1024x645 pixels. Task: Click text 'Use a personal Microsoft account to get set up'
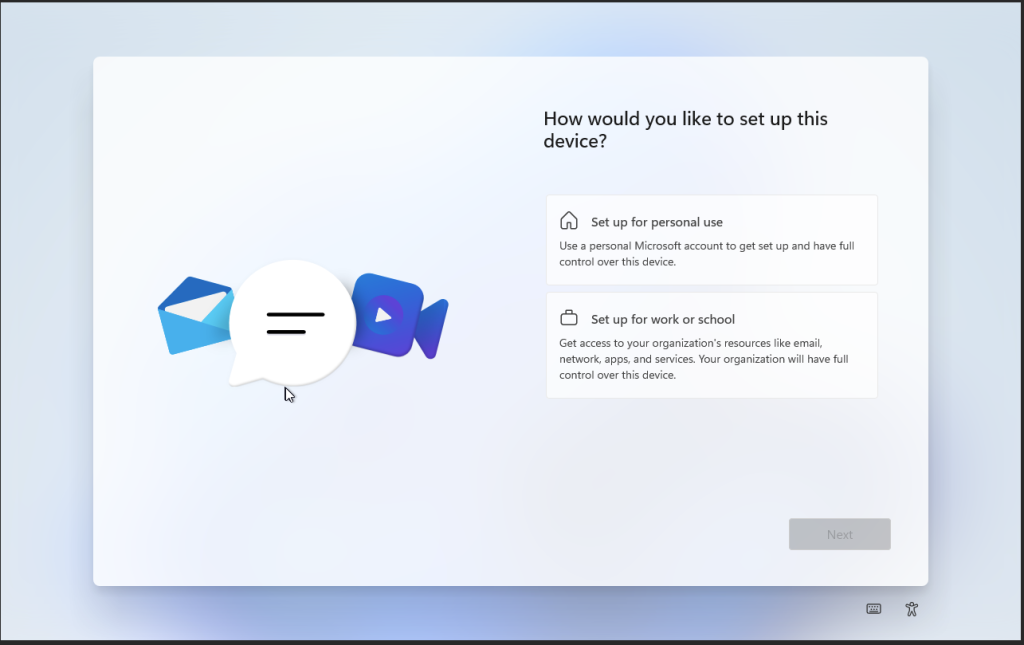click(673, 246)
